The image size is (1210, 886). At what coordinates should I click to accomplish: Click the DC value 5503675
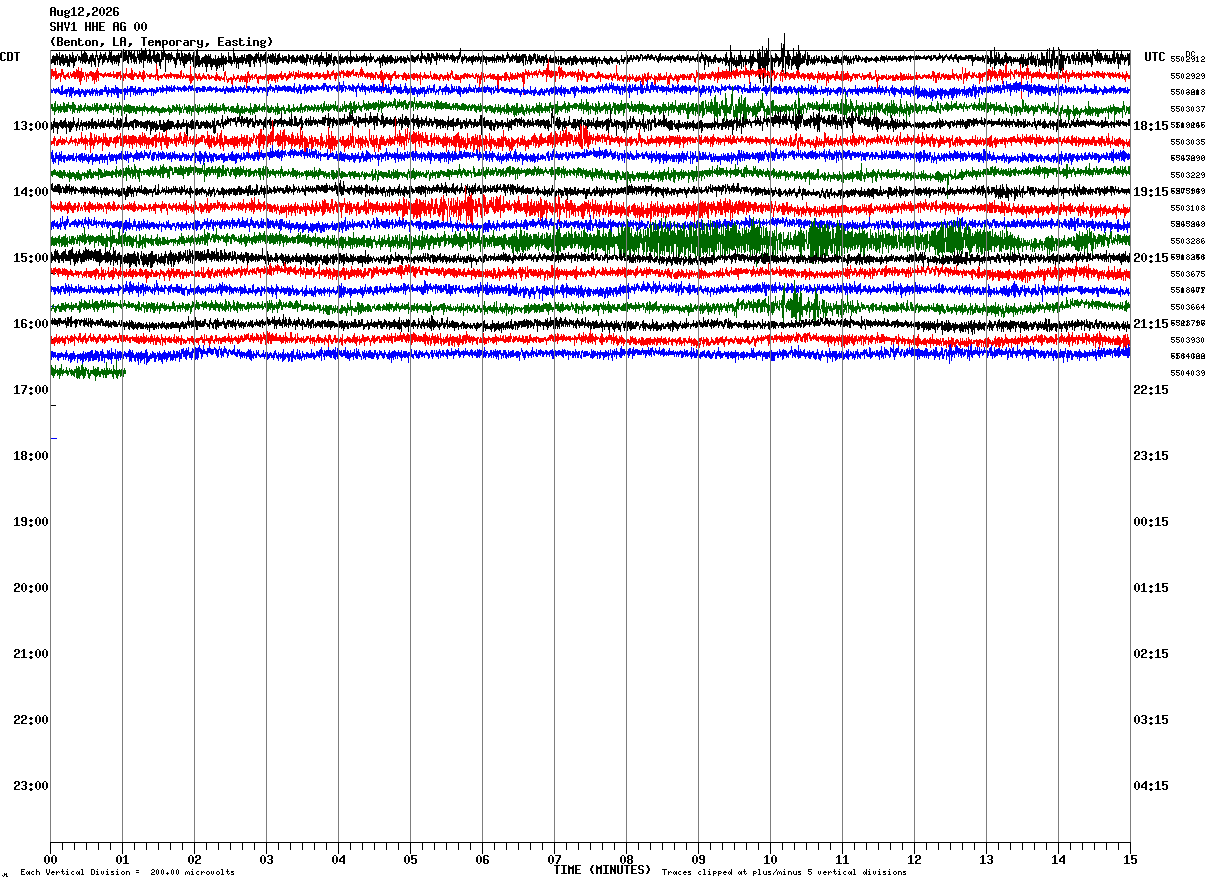coord(1188,274)
